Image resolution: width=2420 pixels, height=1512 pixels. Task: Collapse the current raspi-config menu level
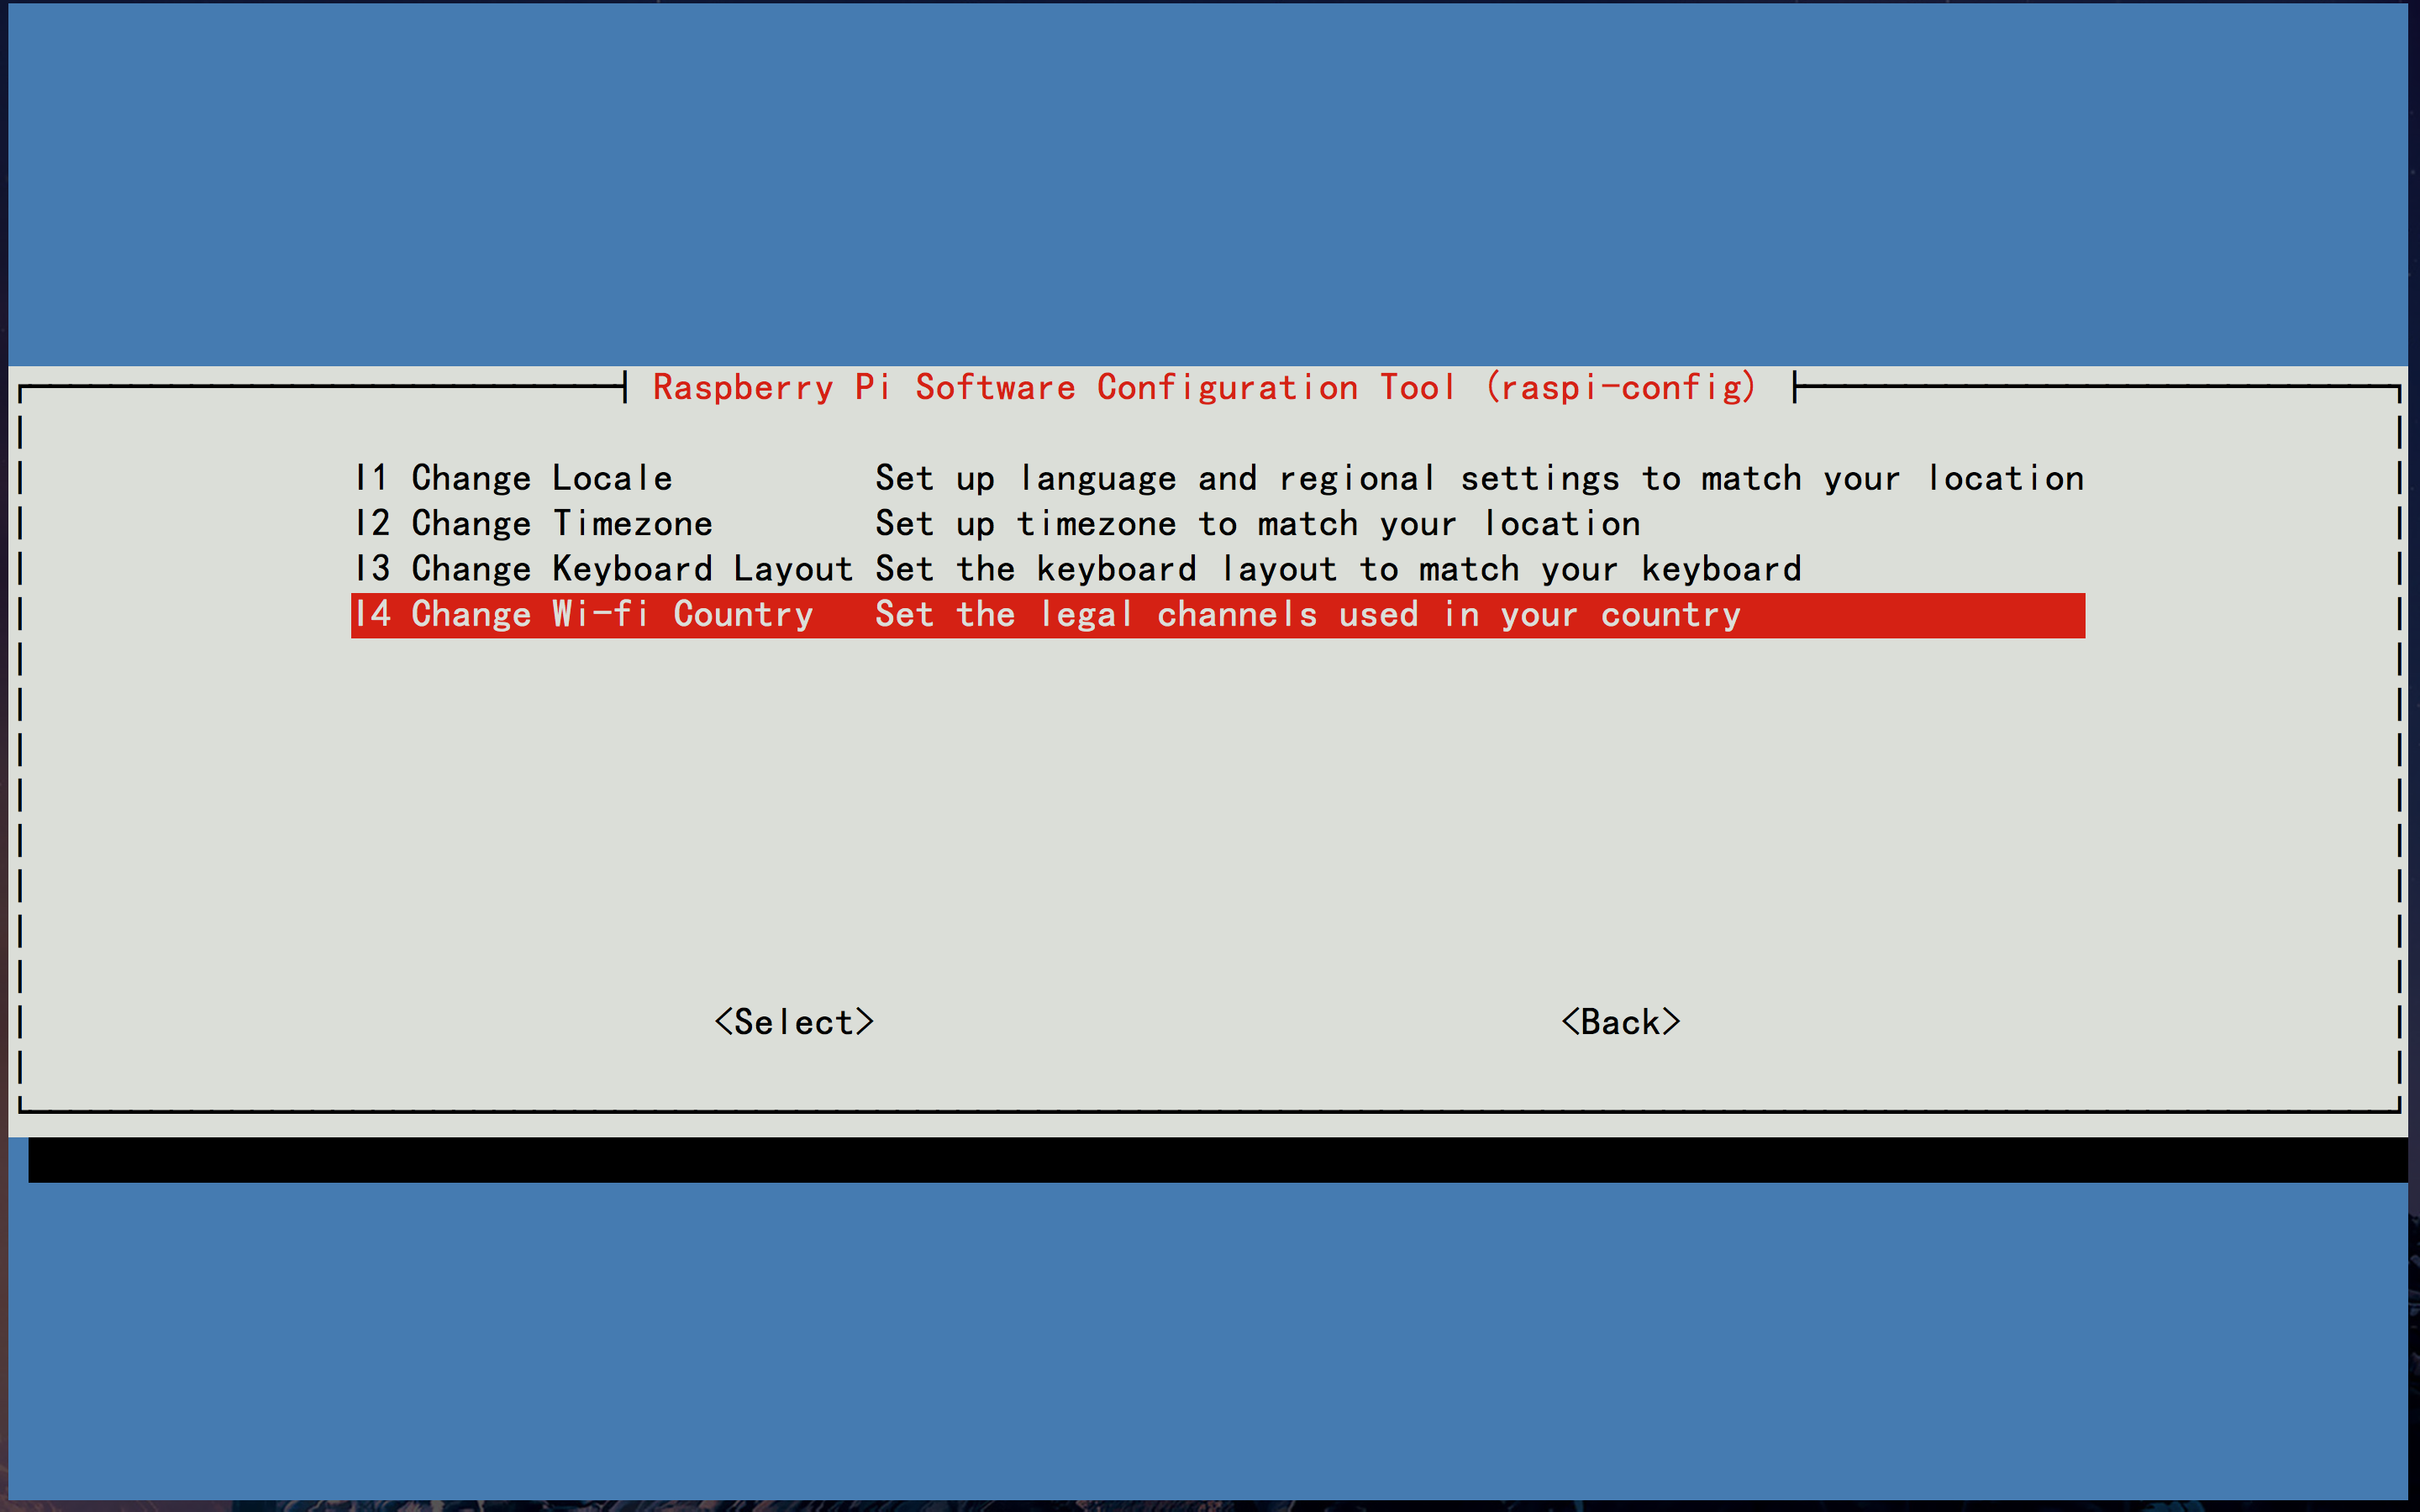coord(1620,1021)
